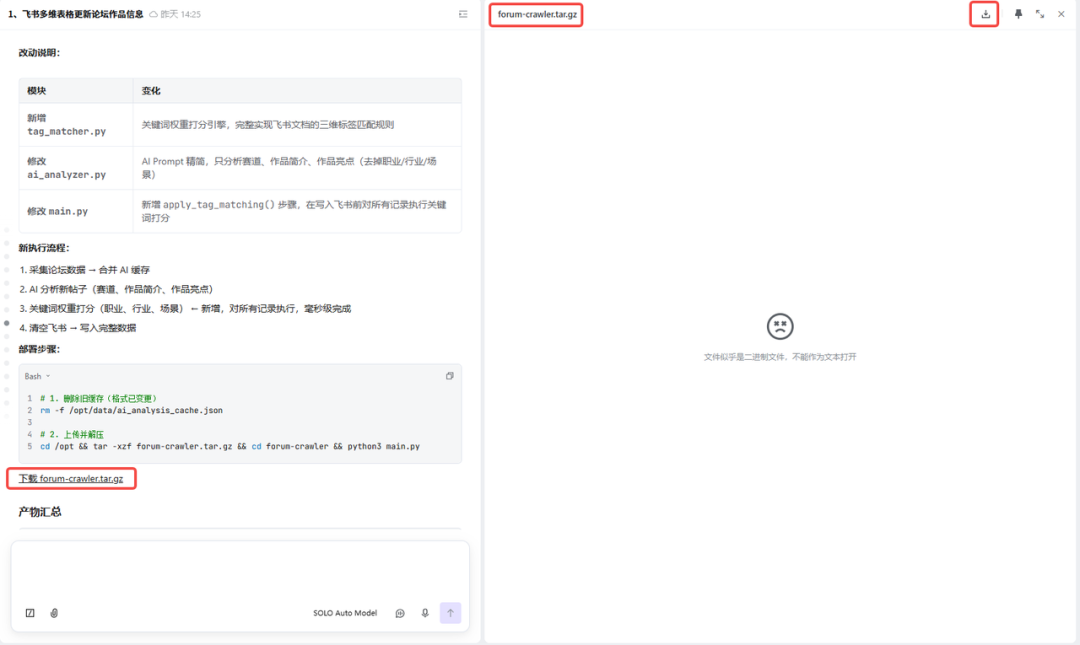This screenshot has height=645, width=1080.
Task: Click the 新增 tag_matcher.py table cell
Action: click(x=76, y=125)
